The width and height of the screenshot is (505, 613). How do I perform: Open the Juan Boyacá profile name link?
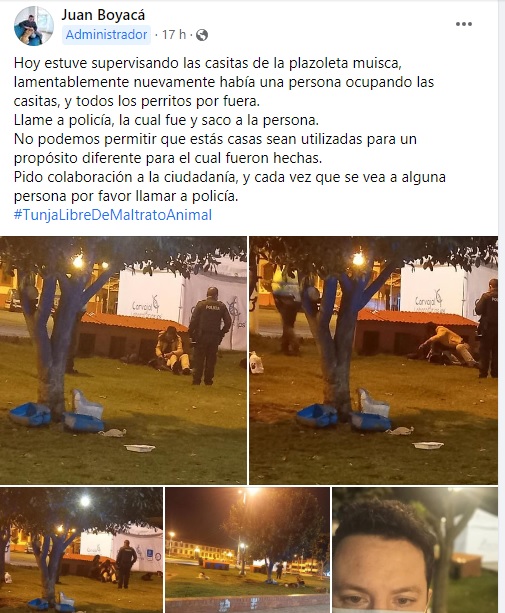click(103, 15)
